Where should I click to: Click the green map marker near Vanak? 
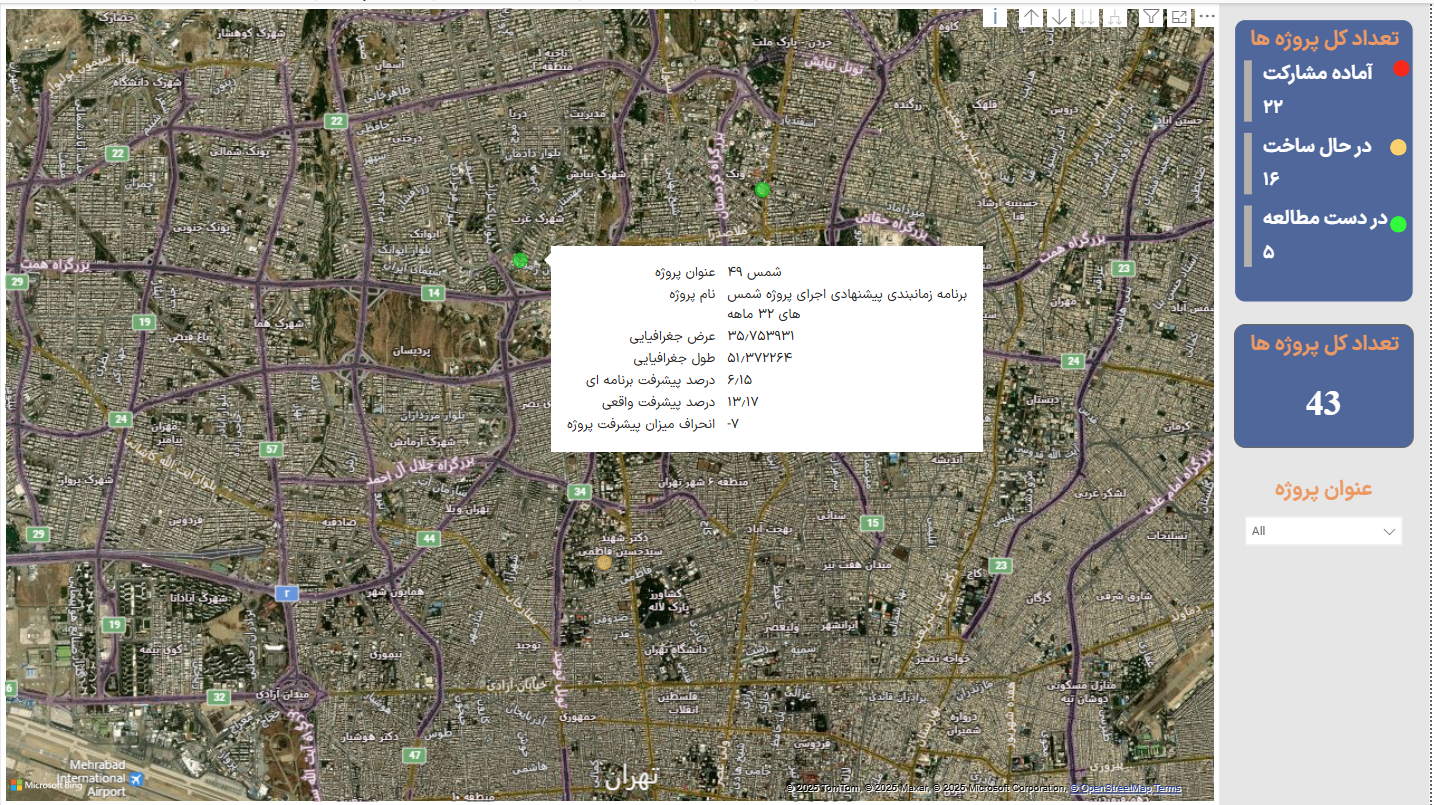(x=763, y=190)
